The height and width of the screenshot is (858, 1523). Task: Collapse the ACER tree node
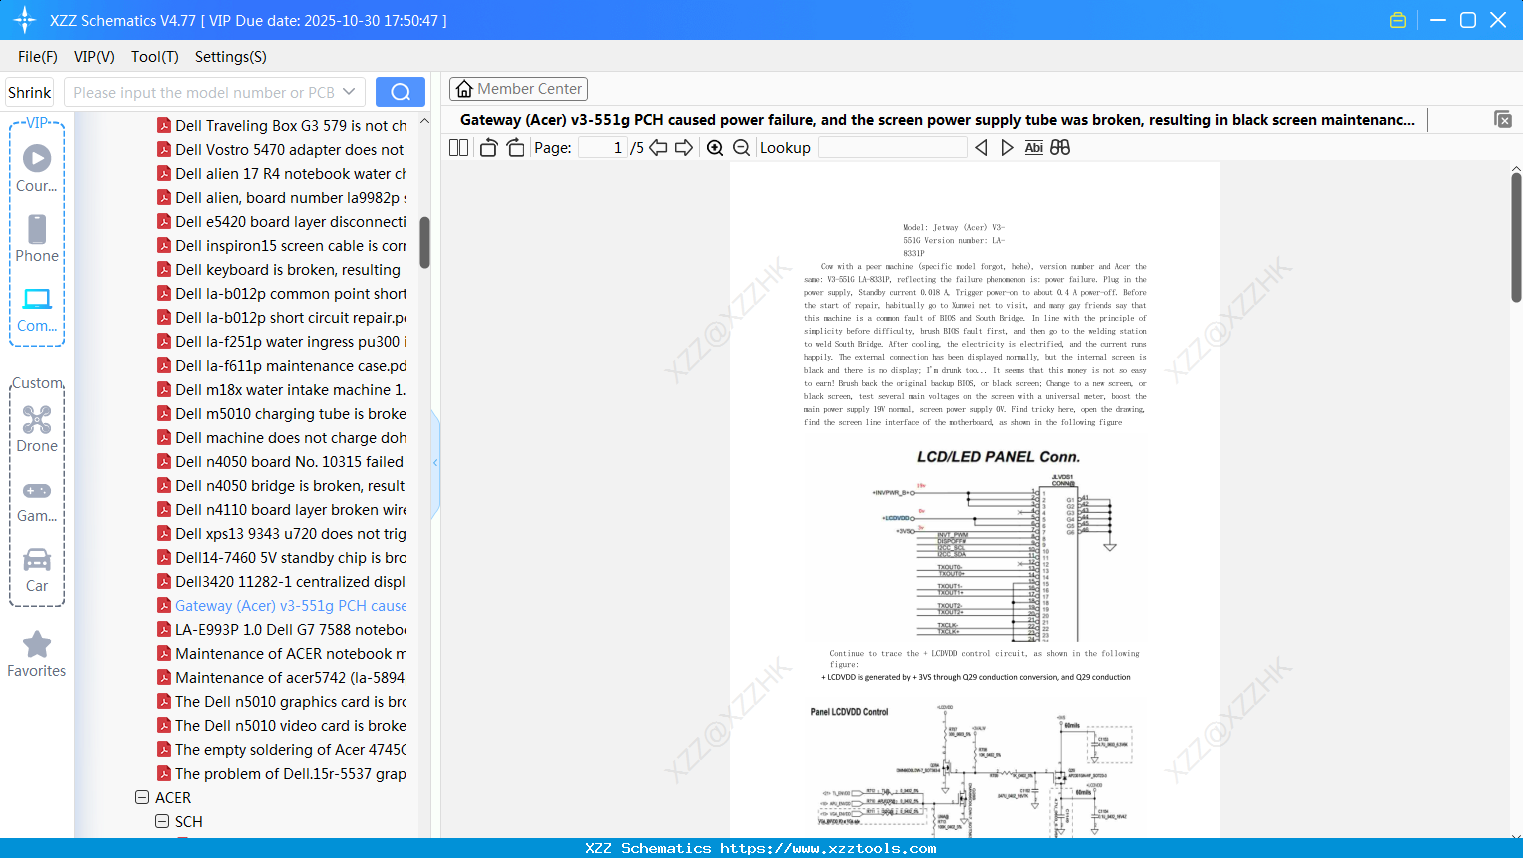point(142,797)
